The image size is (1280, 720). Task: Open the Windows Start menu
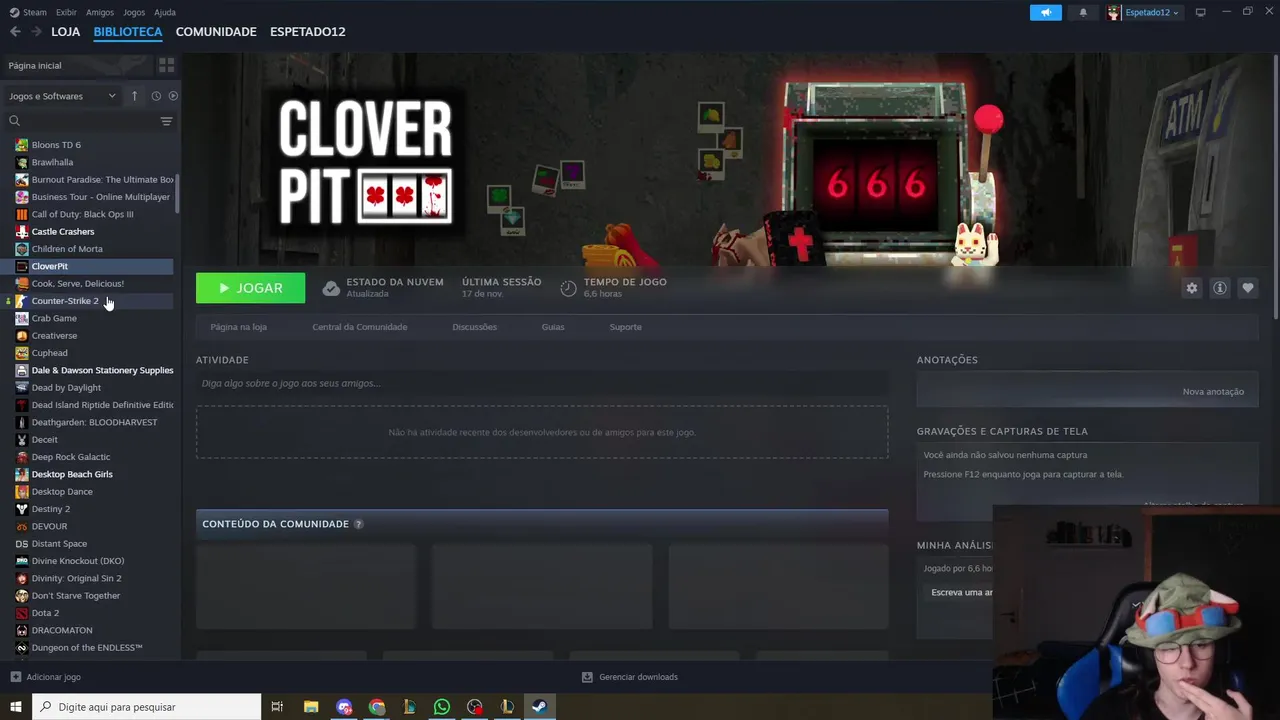16,707
